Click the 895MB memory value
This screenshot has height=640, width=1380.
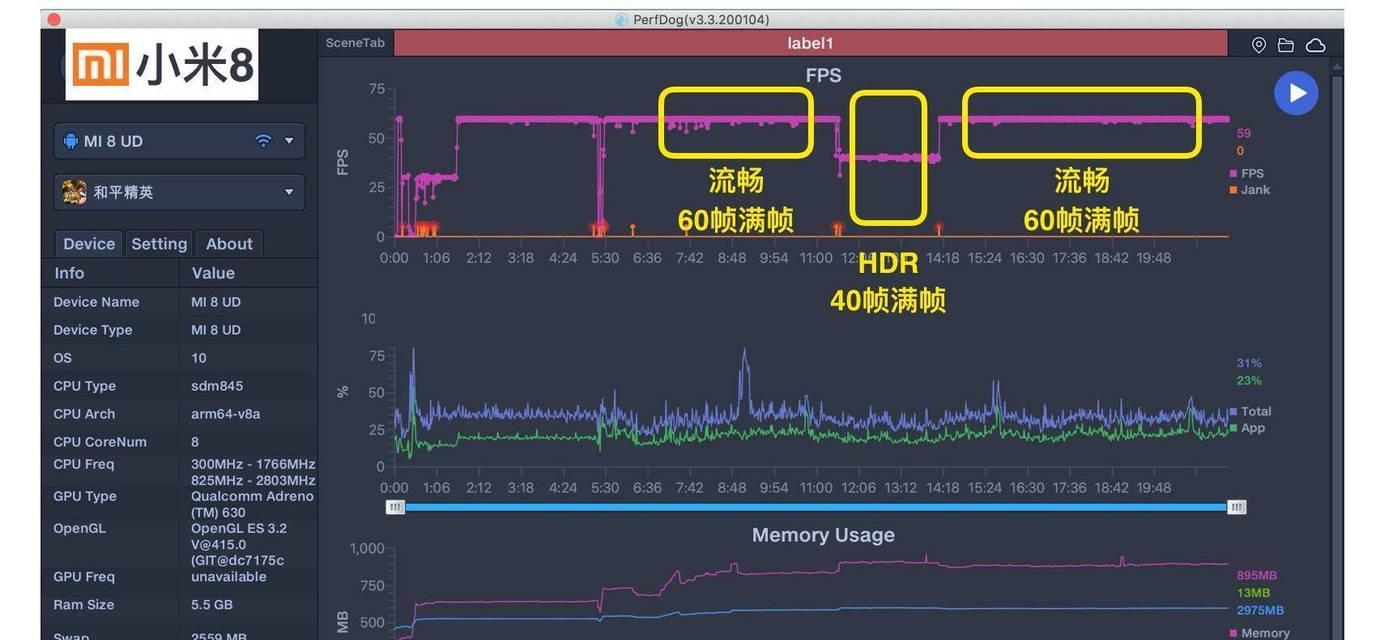[x=1256, y=576]
